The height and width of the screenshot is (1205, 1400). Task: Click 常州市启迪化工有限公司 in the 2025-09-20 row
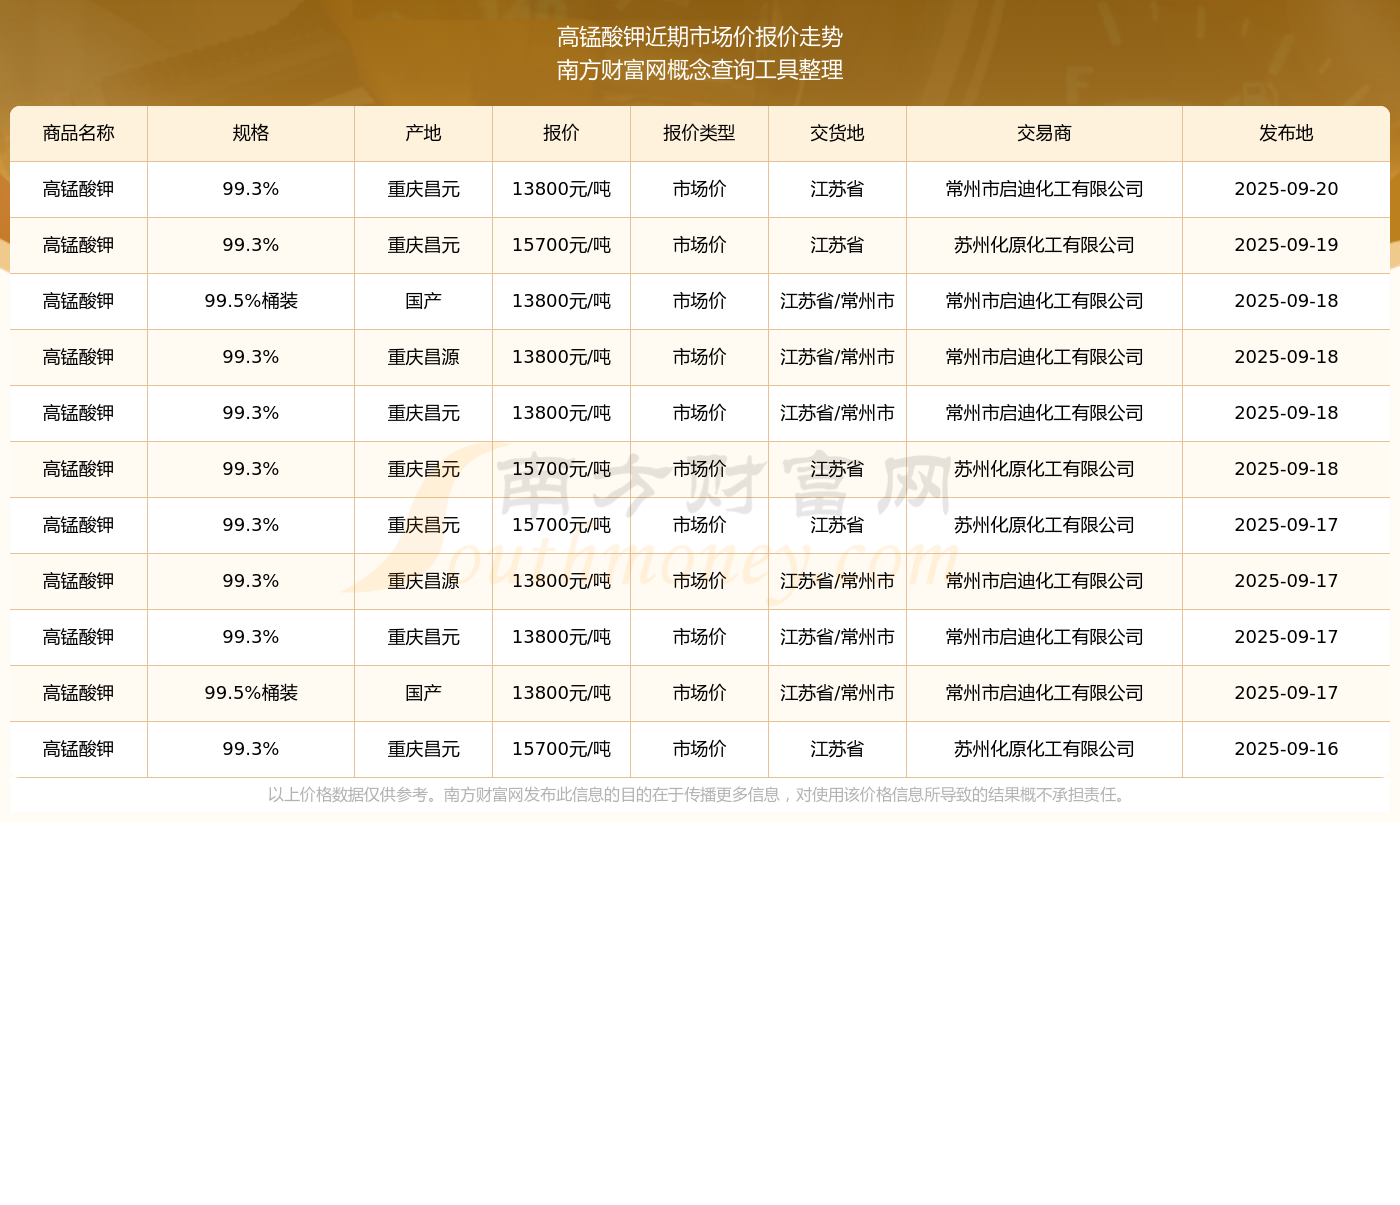(1044, 190)
